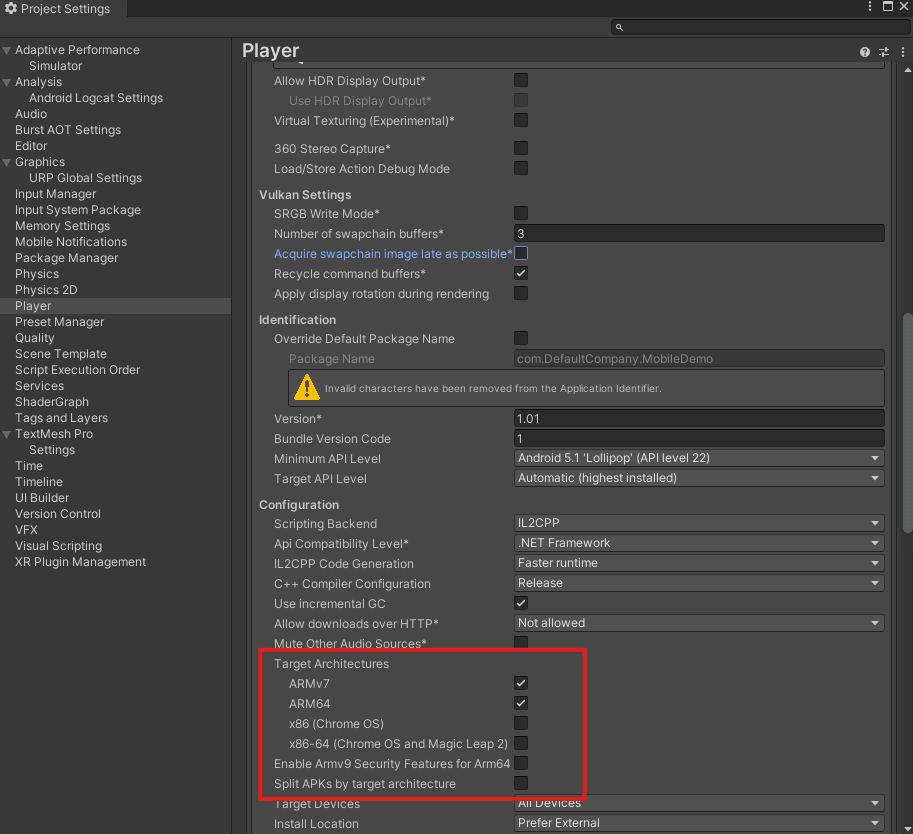Select the Audio settings page
The height and width of the screenshot is (834, 913).
(31, 114)
